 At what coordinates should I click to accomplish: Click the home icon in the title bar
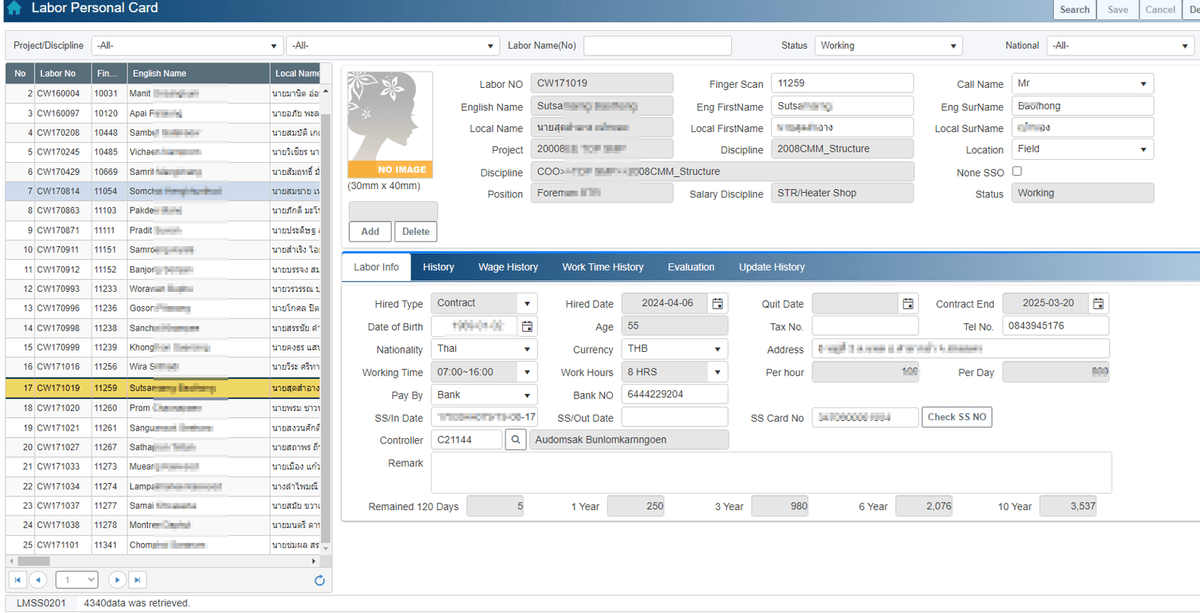point(14,8)
